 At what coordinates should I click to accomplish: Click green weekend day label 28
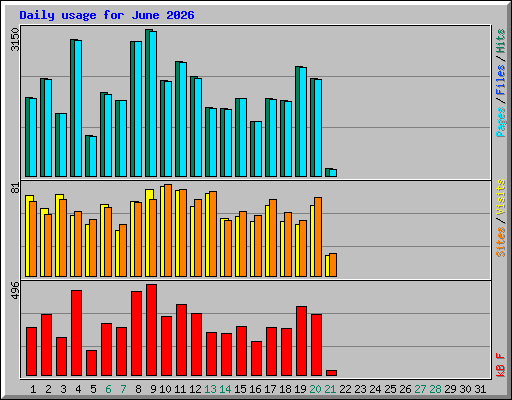point(435,389)
